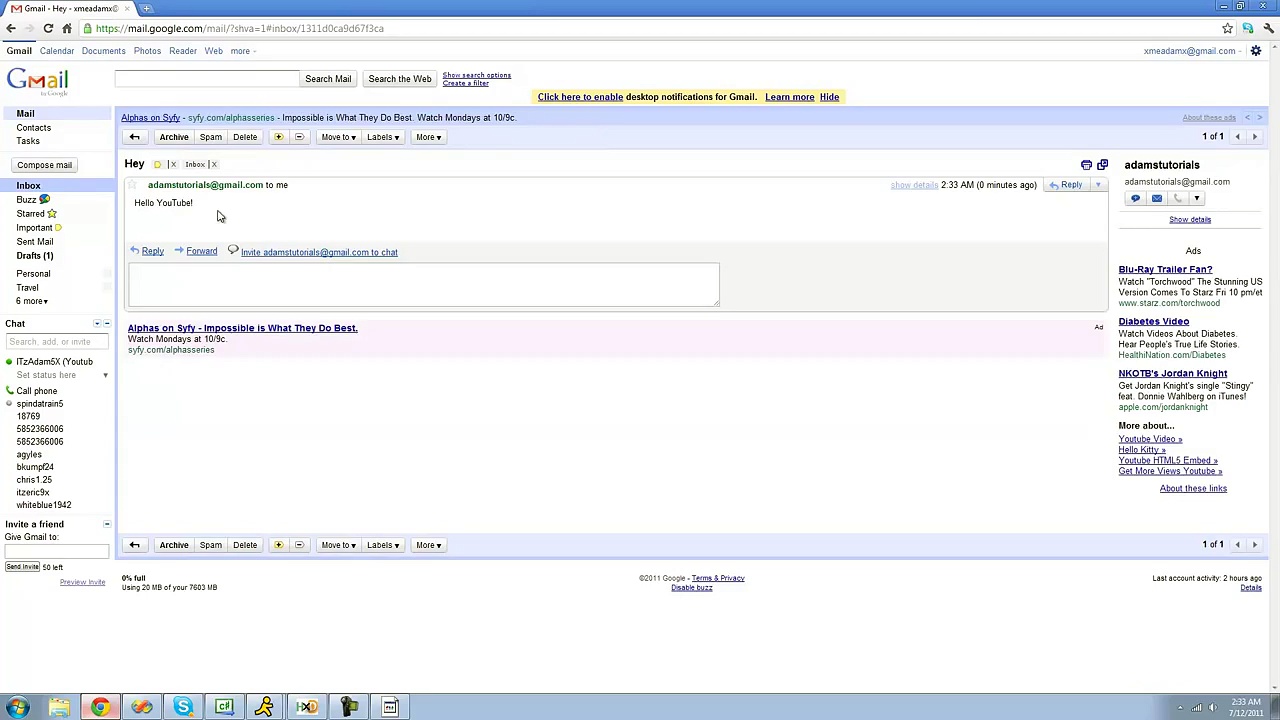Expand the 6 more labels list

tap(31, 301)
